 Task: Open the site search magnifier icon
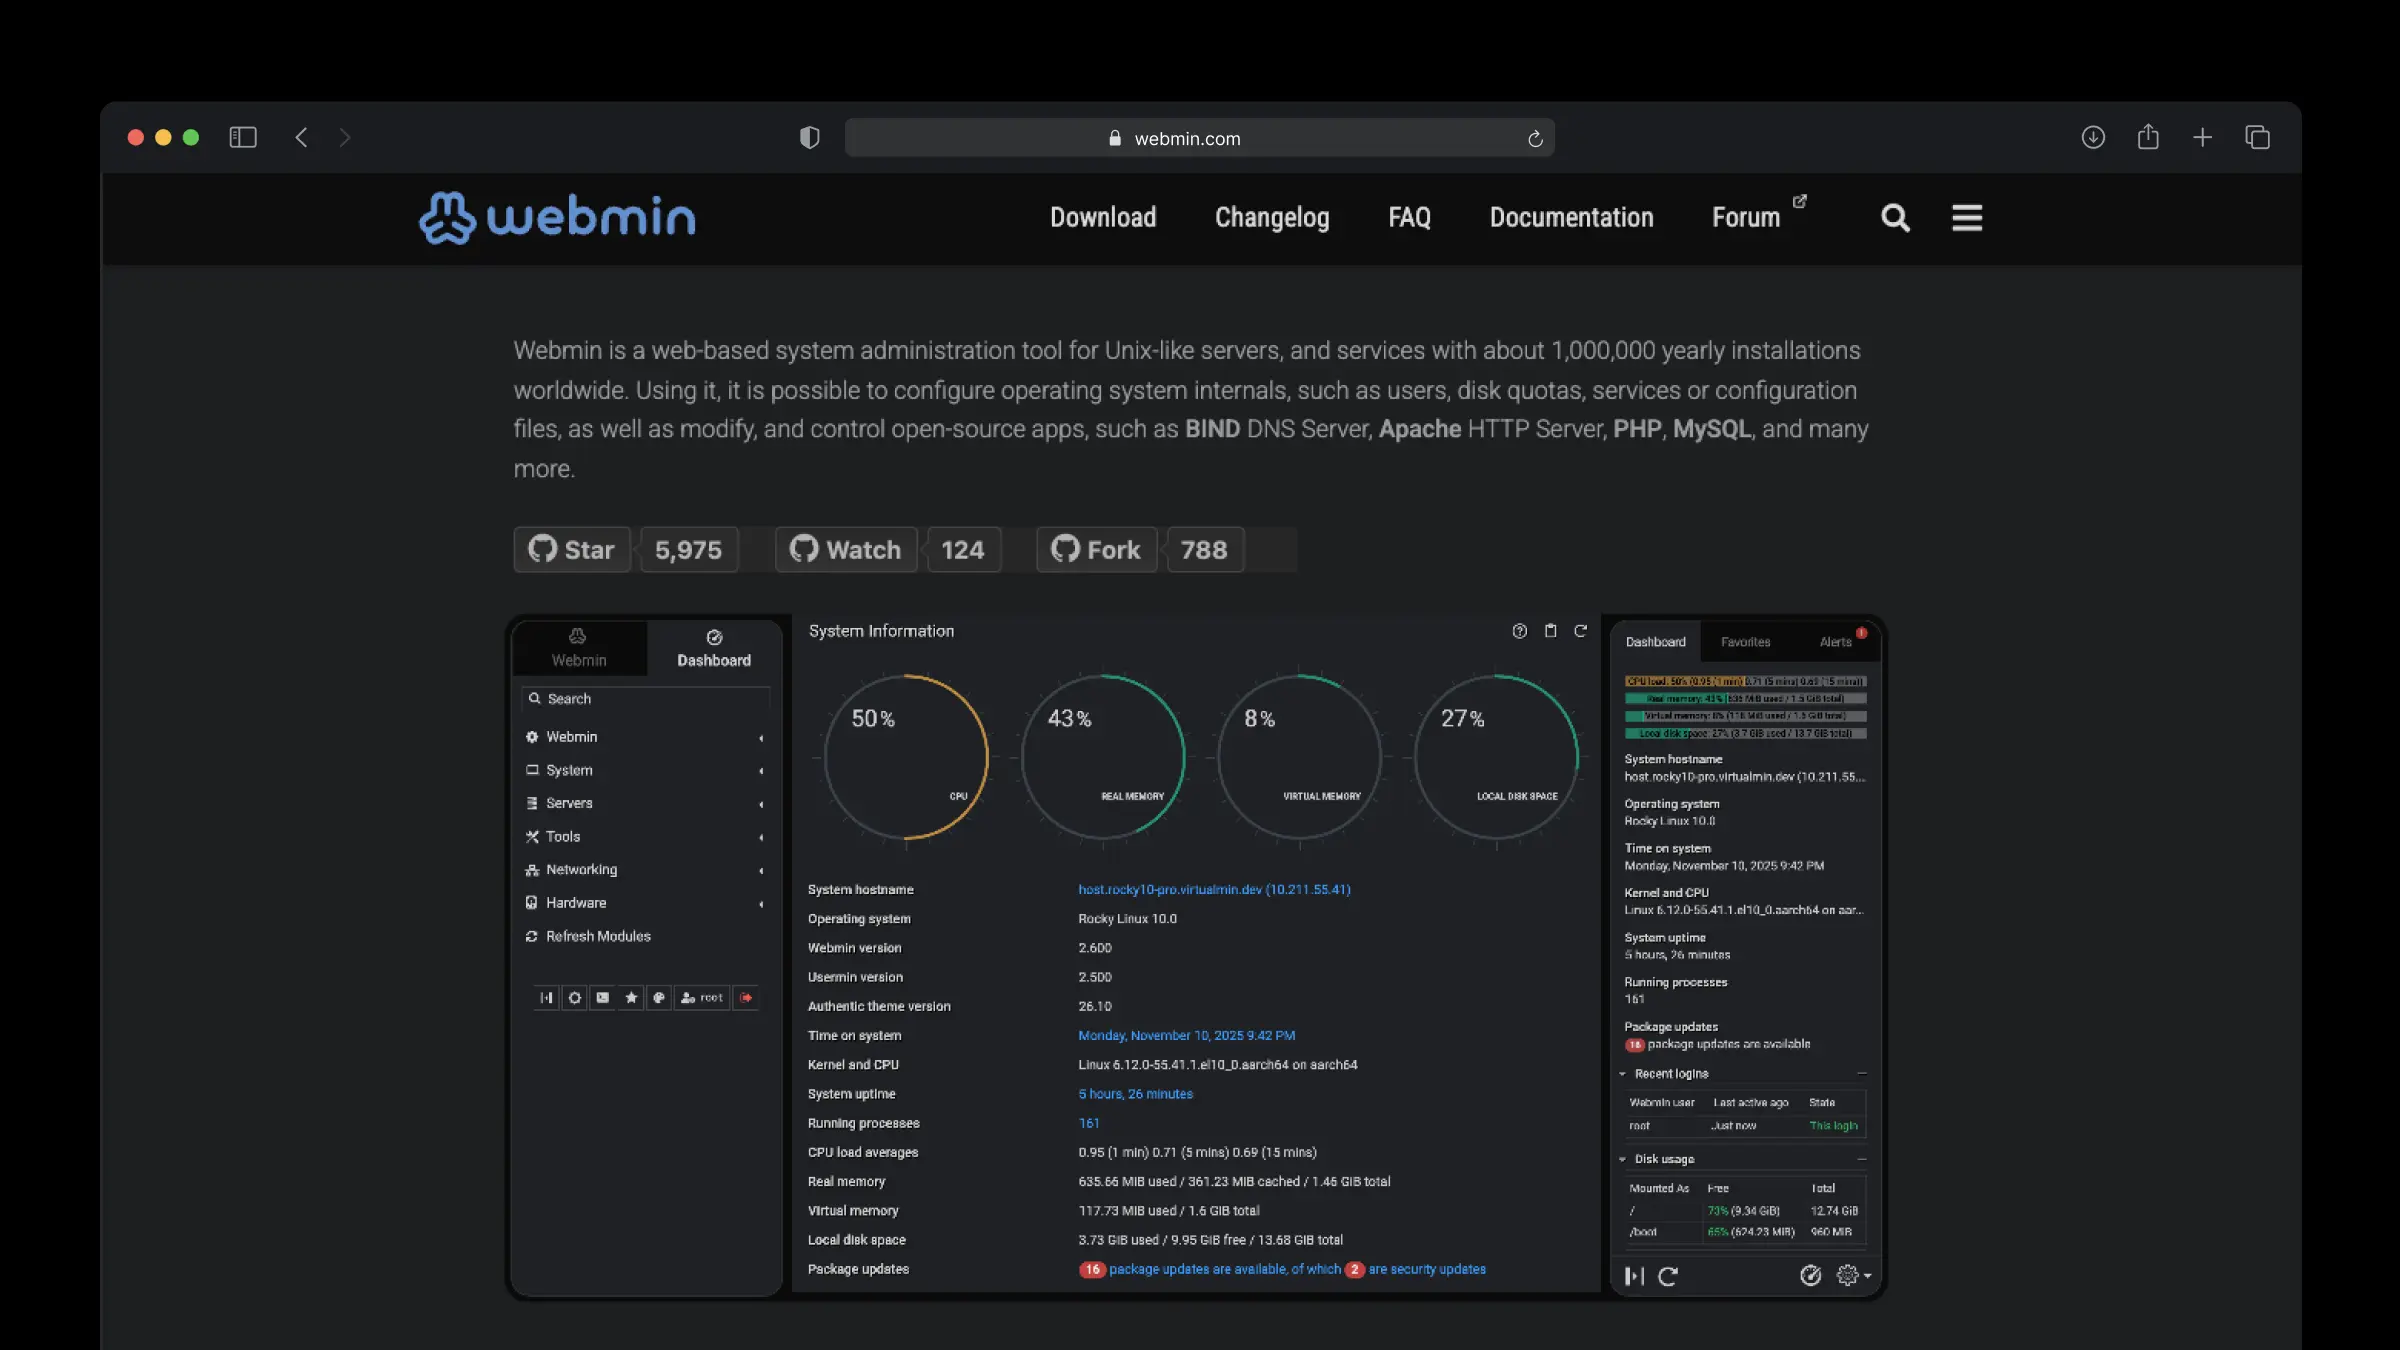[1895, 218]
